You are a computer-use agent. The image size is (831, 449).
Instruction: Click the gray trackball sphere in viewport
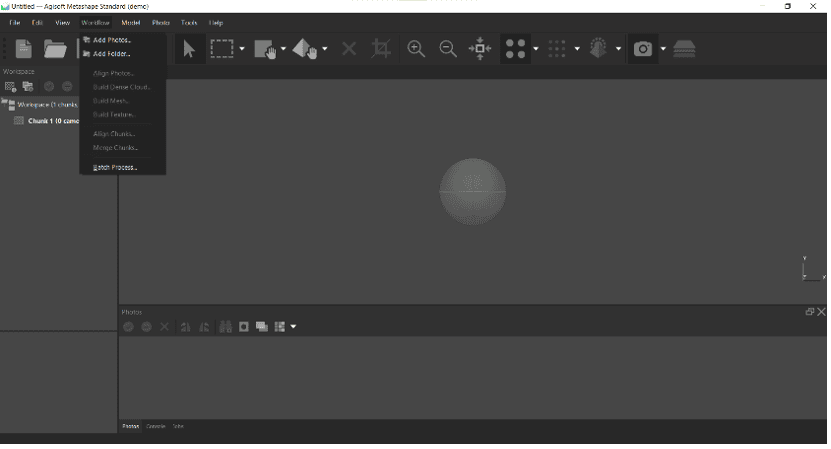(472, 191)
